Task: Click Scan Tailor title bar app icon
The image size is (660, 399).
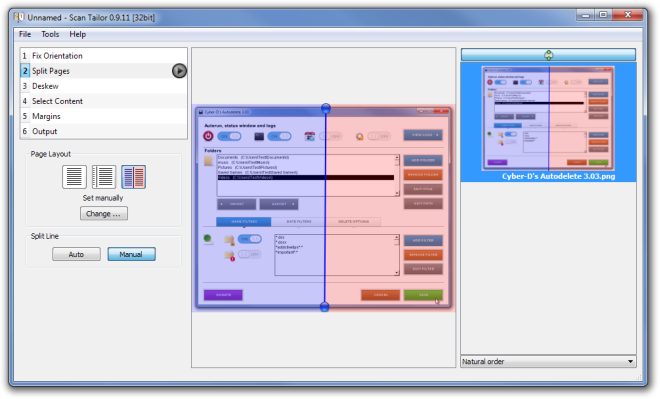Action: tap(19, 17)
